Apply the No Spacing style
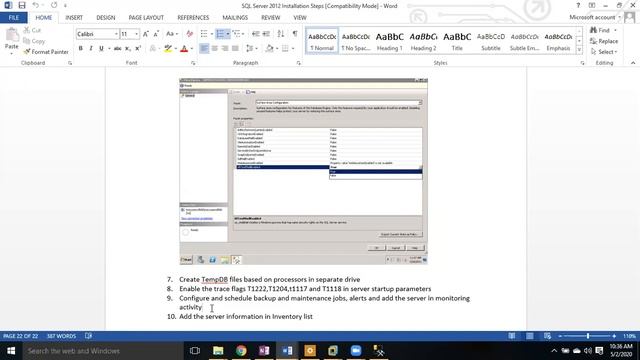 [356, 41]
